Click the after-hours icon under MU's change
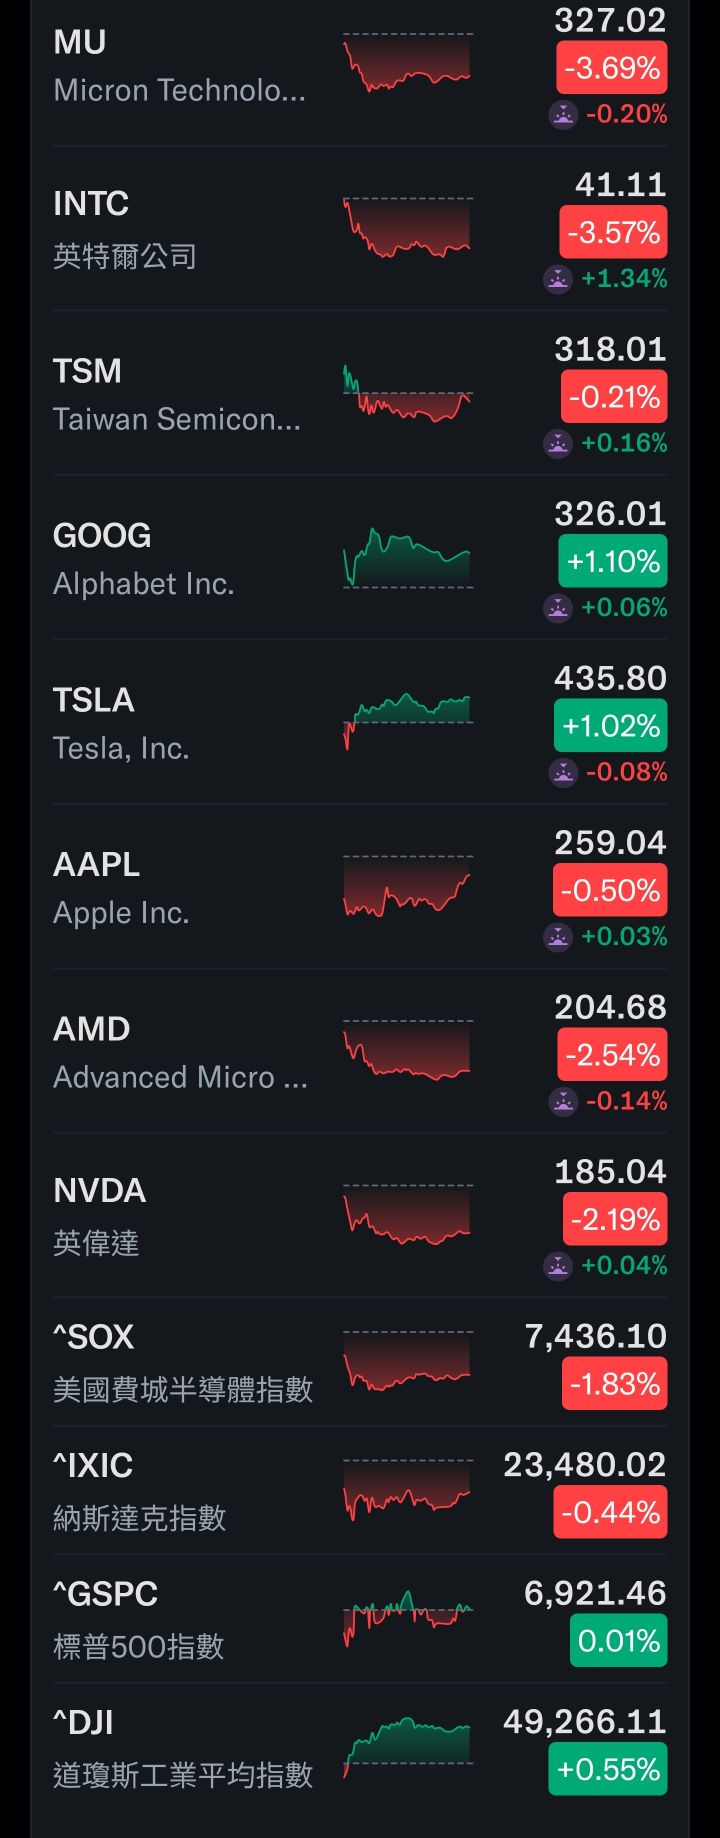 pos(563,115)
